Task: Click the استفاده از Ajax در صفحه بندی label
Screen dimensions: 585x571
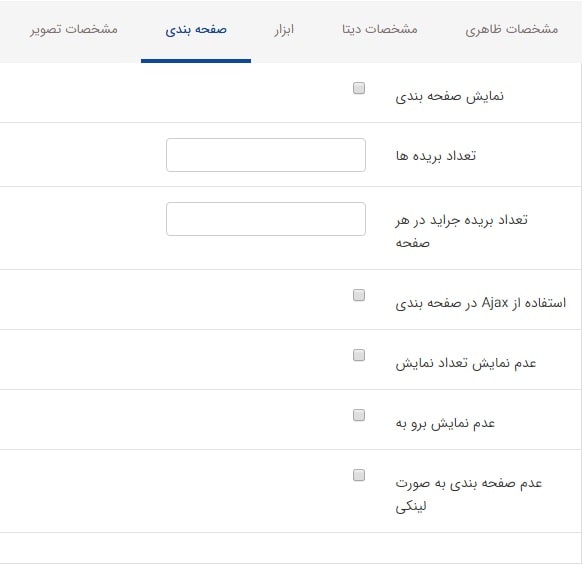Action: pos(481,303)
